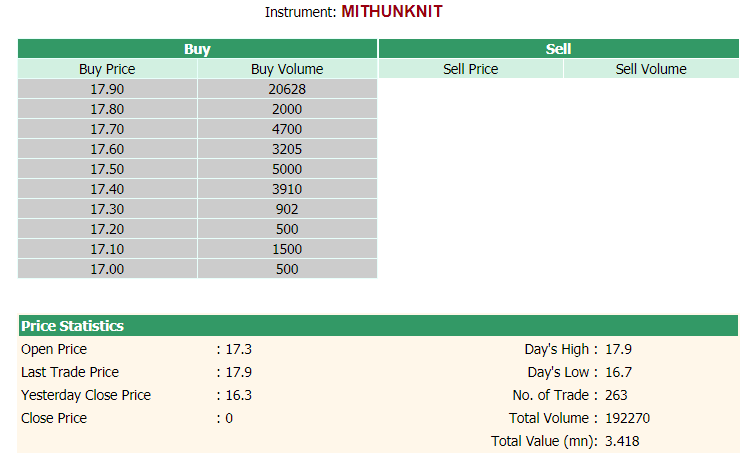The image size is (741, 455).
Task: Select buy volume 3205 cell
Action: pos(287,149)
